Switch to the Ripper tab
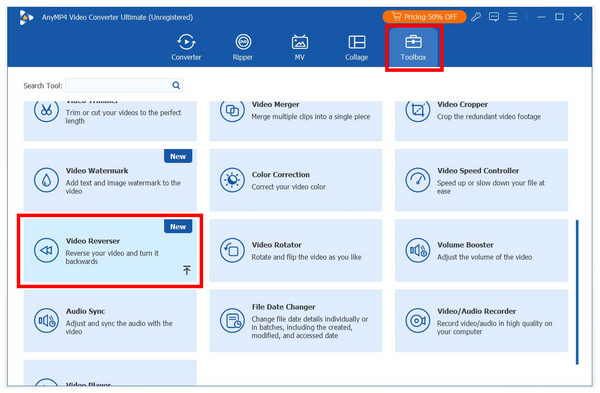Viewport: 600px width, 393px height. coord(243,47)
